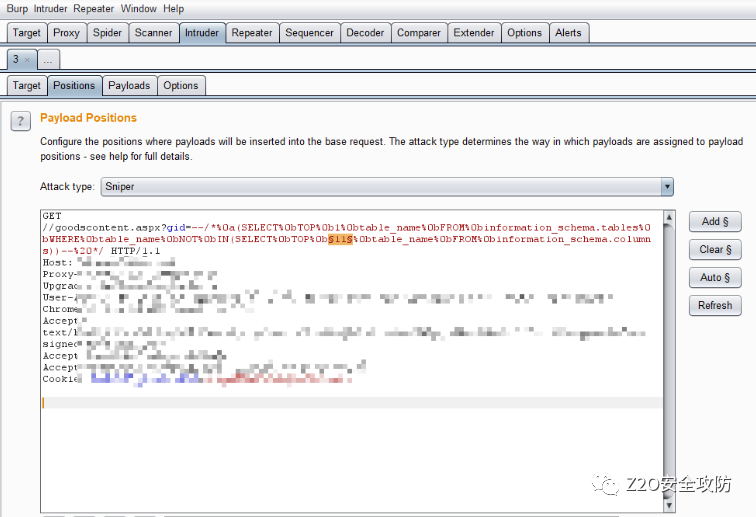756x517 pixels.
Task: Switch to the top-level Target tab
Action: 27,33
